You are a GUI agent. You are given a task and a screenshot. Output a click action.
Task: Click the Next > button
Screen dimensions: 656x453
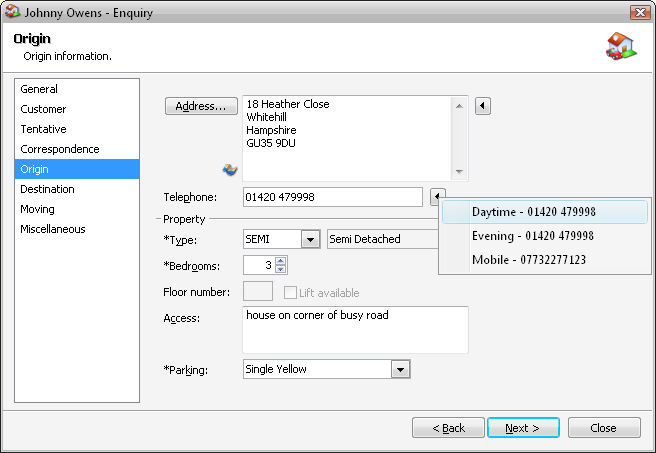tap(523, 428)
